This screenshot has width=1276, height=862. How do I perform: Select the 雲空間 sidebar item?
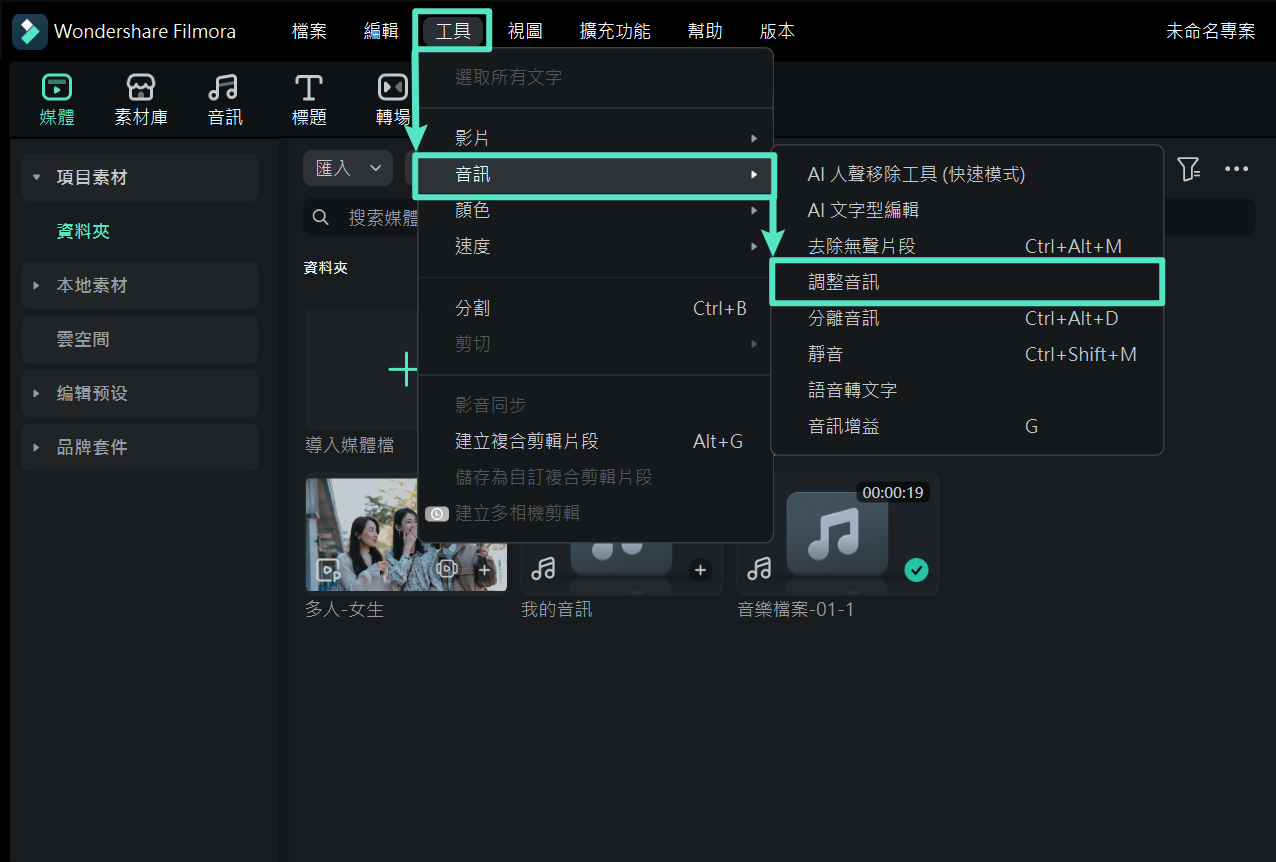coord(83,340)
